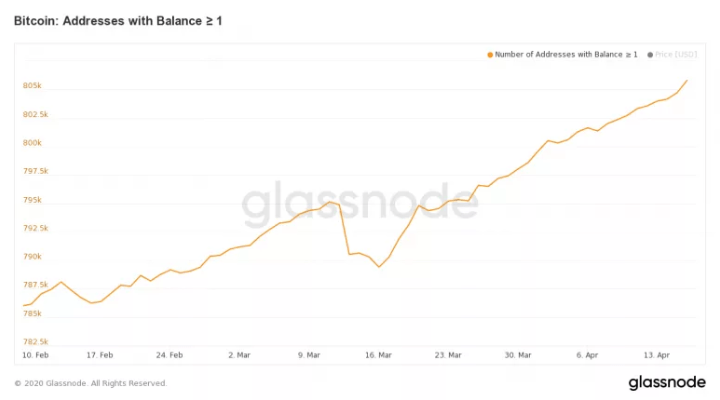Click the 2. Mar x-axis label
The image size is (720, 400).
coord(240,355)
